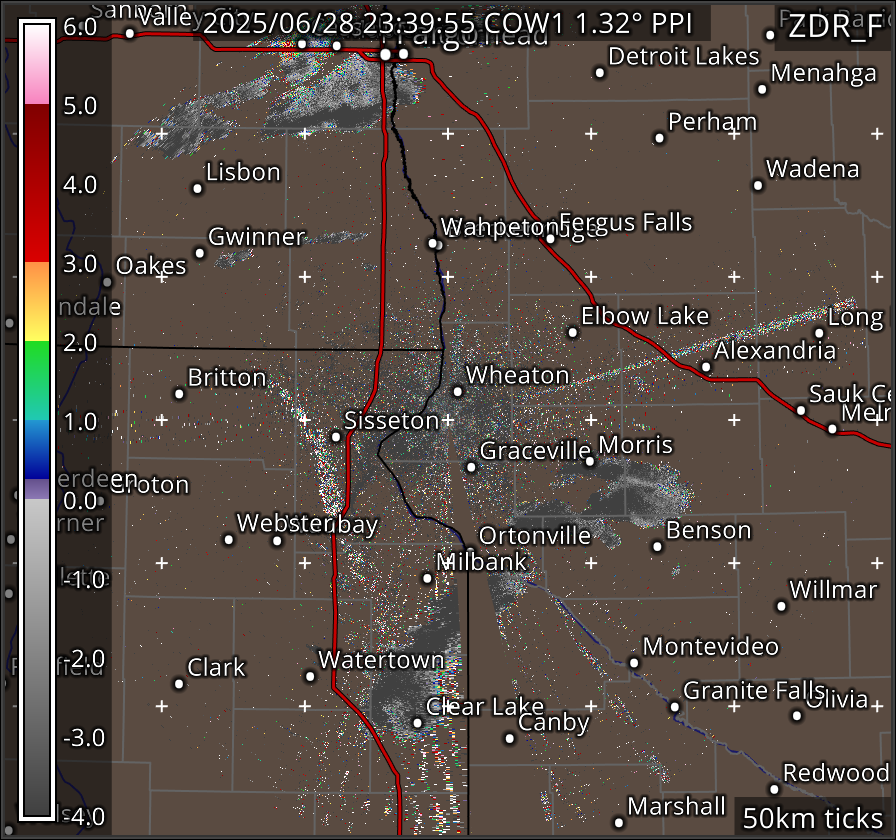Screen dimensions: 896x840
Task: Click the Wheaton city marker dot
Action: pos(458,391)
